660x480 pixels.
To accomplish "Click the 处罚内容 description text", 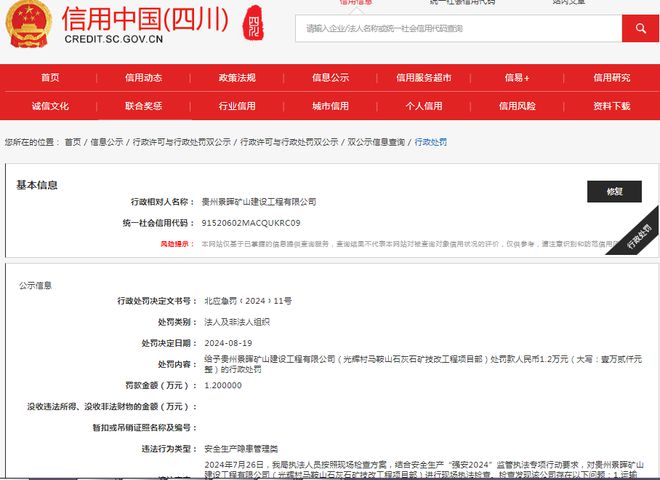I will [x=423, y=364].
